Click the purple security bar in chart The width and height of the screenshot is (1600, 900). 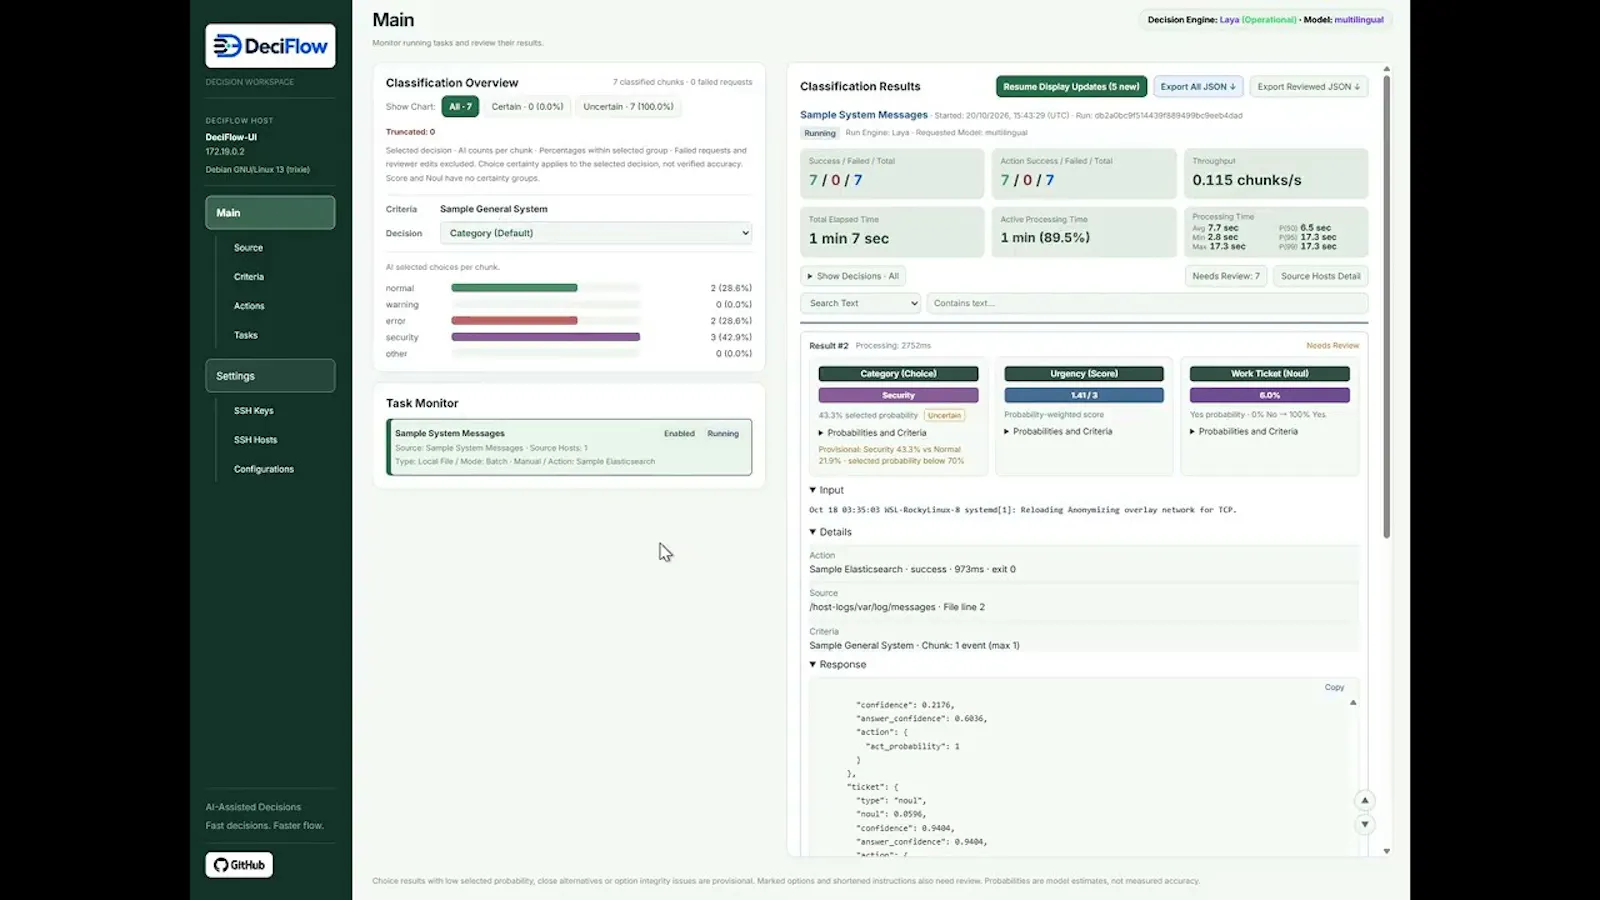tap(545, 337)
